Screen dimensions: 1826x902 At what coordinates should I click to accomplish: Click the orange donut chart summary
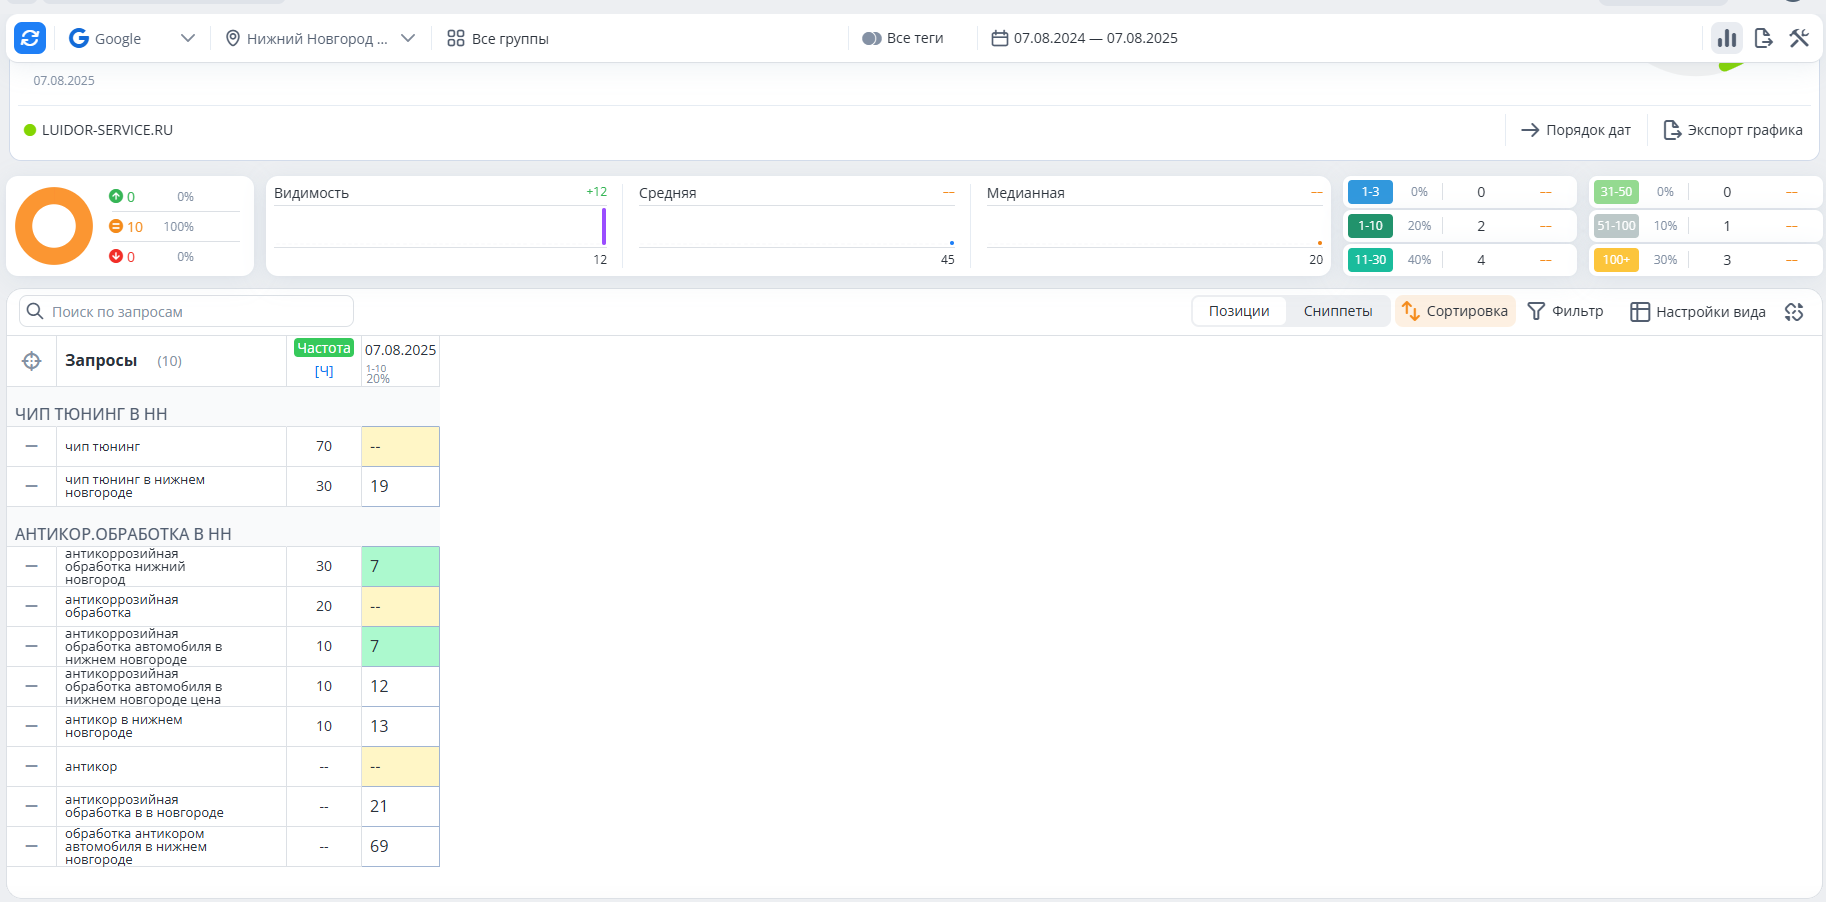[54, 226]
